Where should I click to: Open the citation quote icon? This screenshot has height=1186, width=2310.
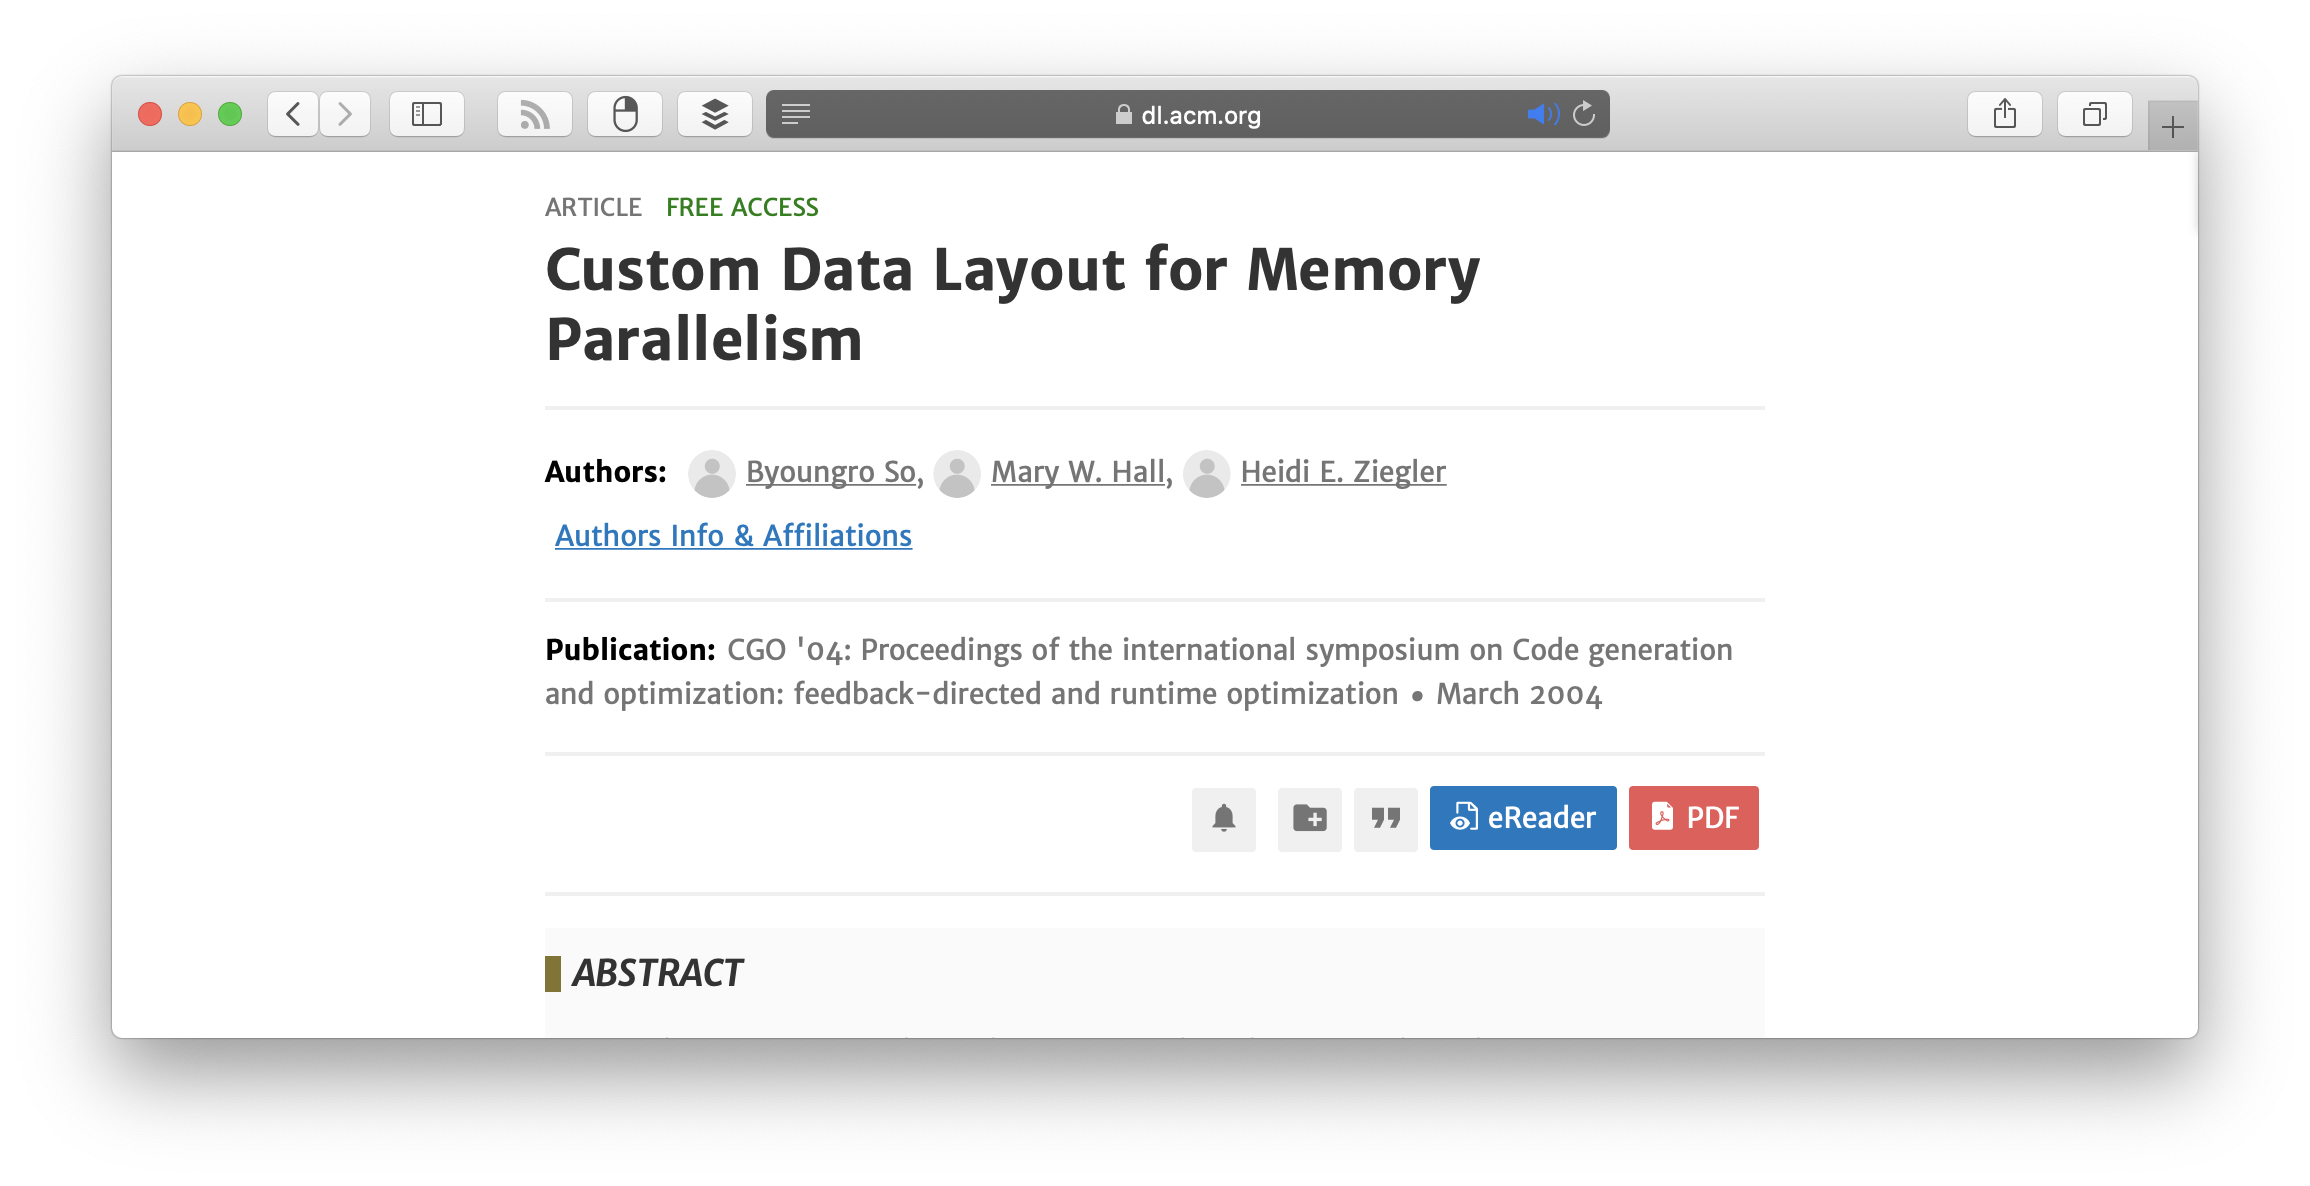click(x=1385, y=818)
